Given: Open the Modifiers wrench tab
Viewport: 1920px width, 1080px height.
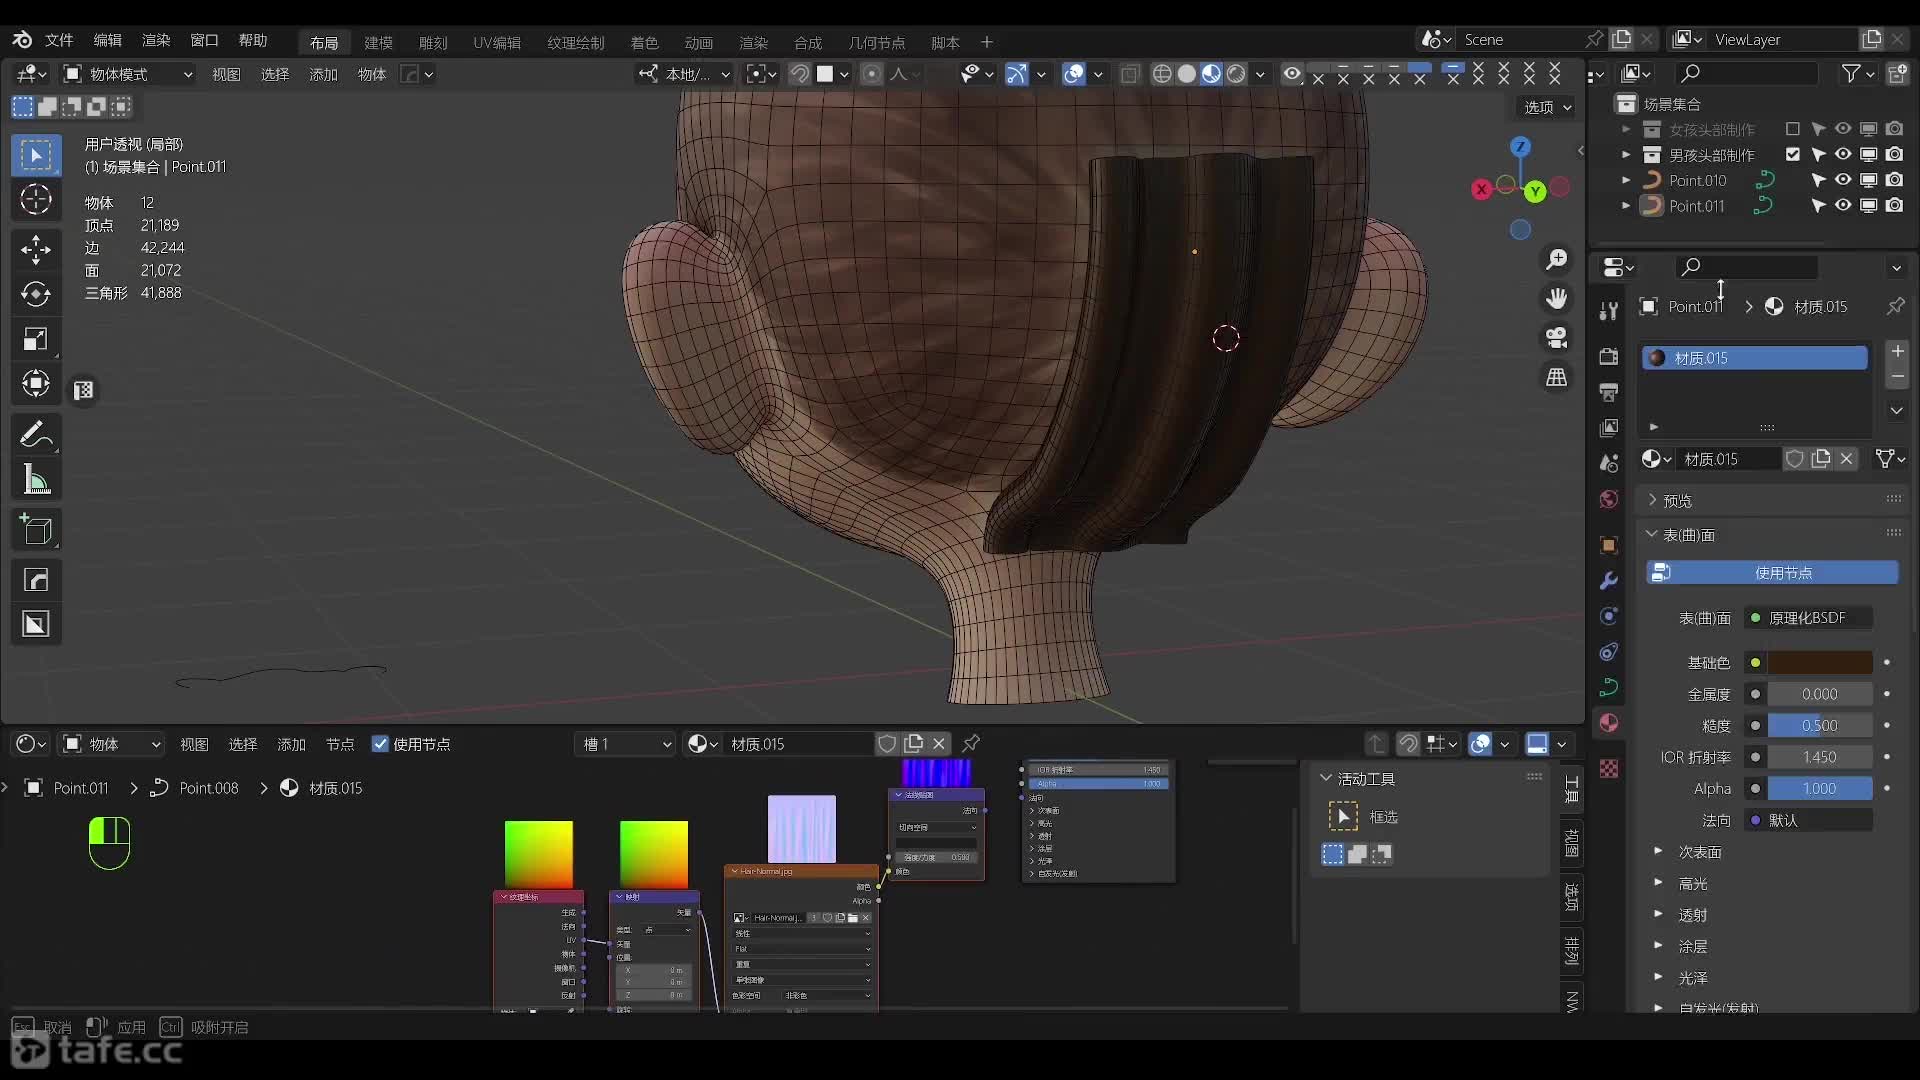Looking at the screenshot, I should click(x=1609, y=581).
